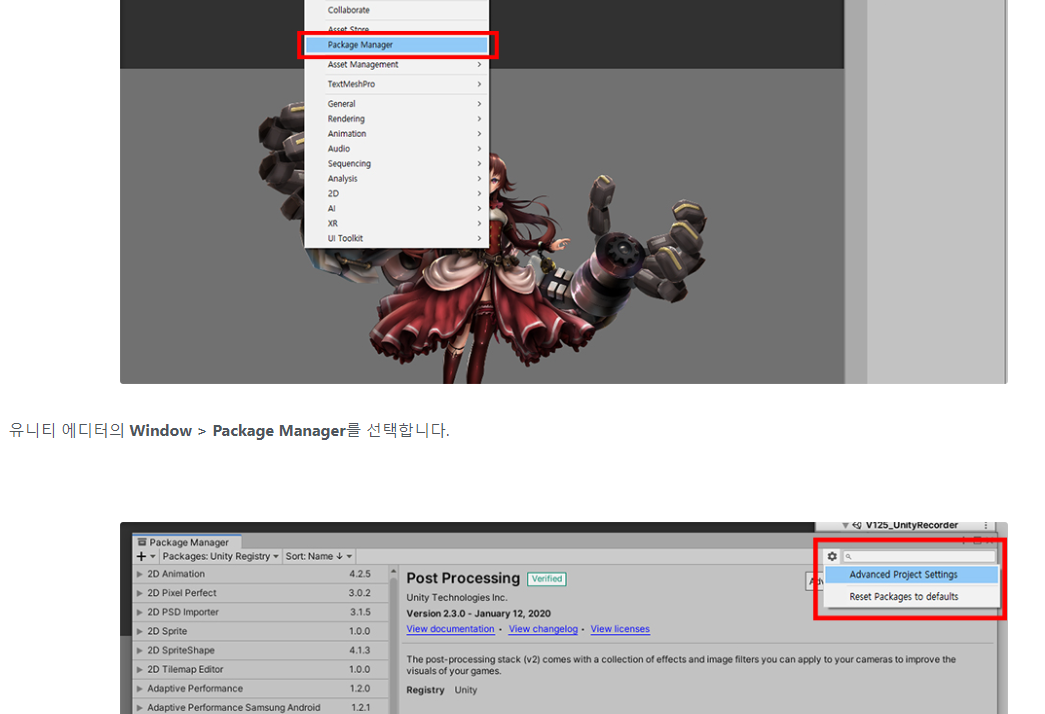Screen dimensions: 1045x714
Task: Open the dropdown arrow beside the plus button
Action: click(x=153, y=556)
